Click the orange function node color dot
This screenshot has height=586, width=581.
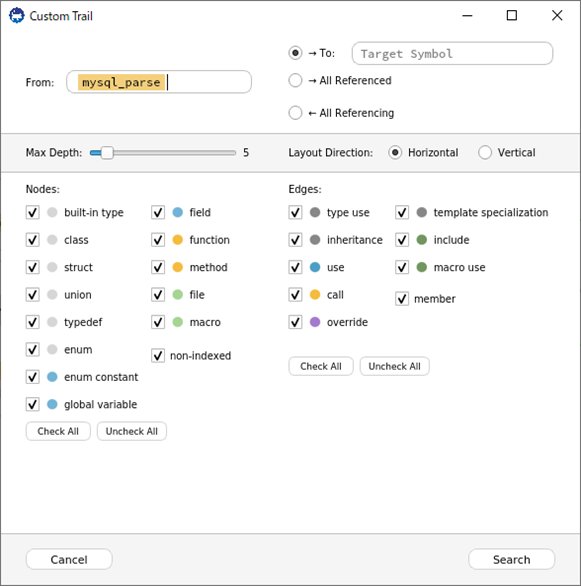[x=177, y=240]
